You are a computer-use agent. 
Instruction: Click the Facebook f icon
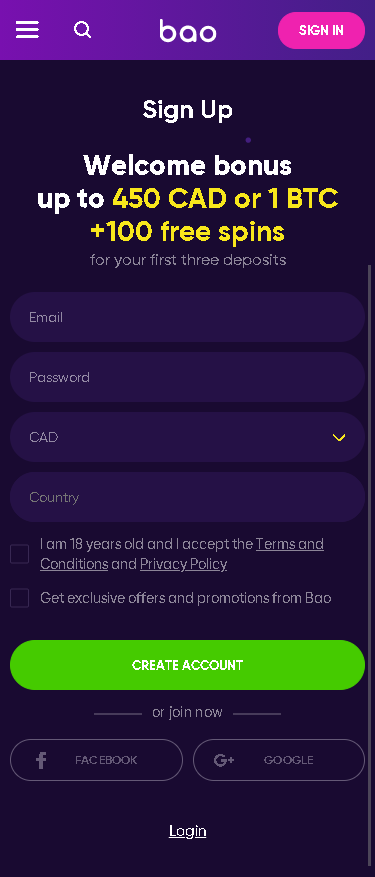coord(41,760)
